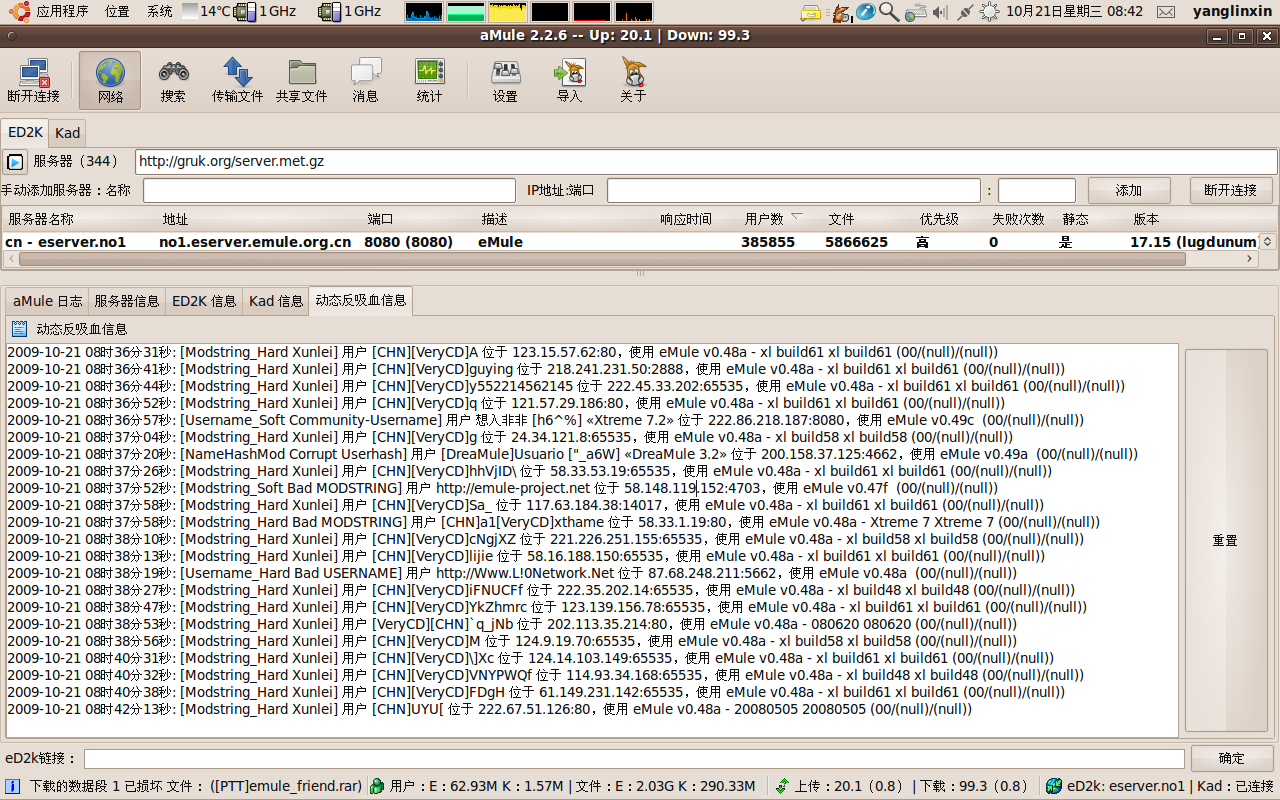The image size is (1280, 800).
Task: Click the 添加 button
Action: pos(1129,190)
